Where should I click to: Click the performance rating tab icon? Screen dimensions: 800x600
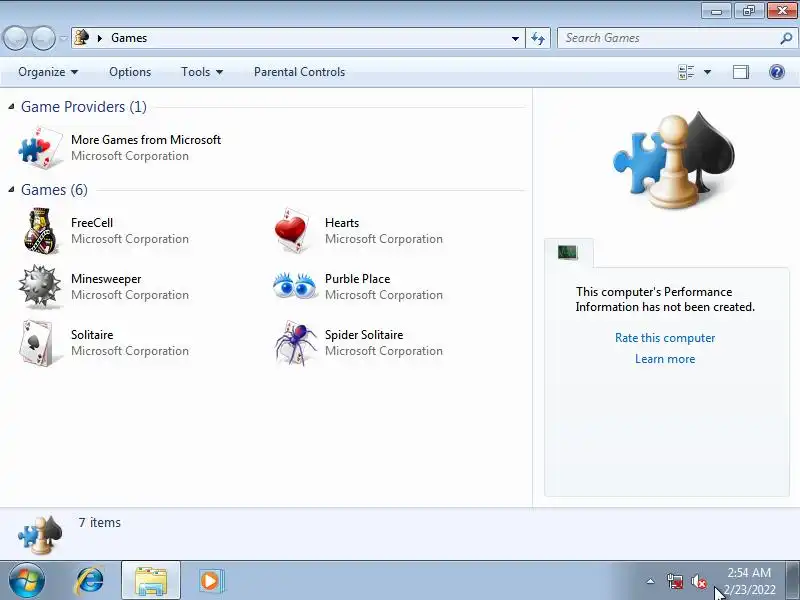click(567, 252)
